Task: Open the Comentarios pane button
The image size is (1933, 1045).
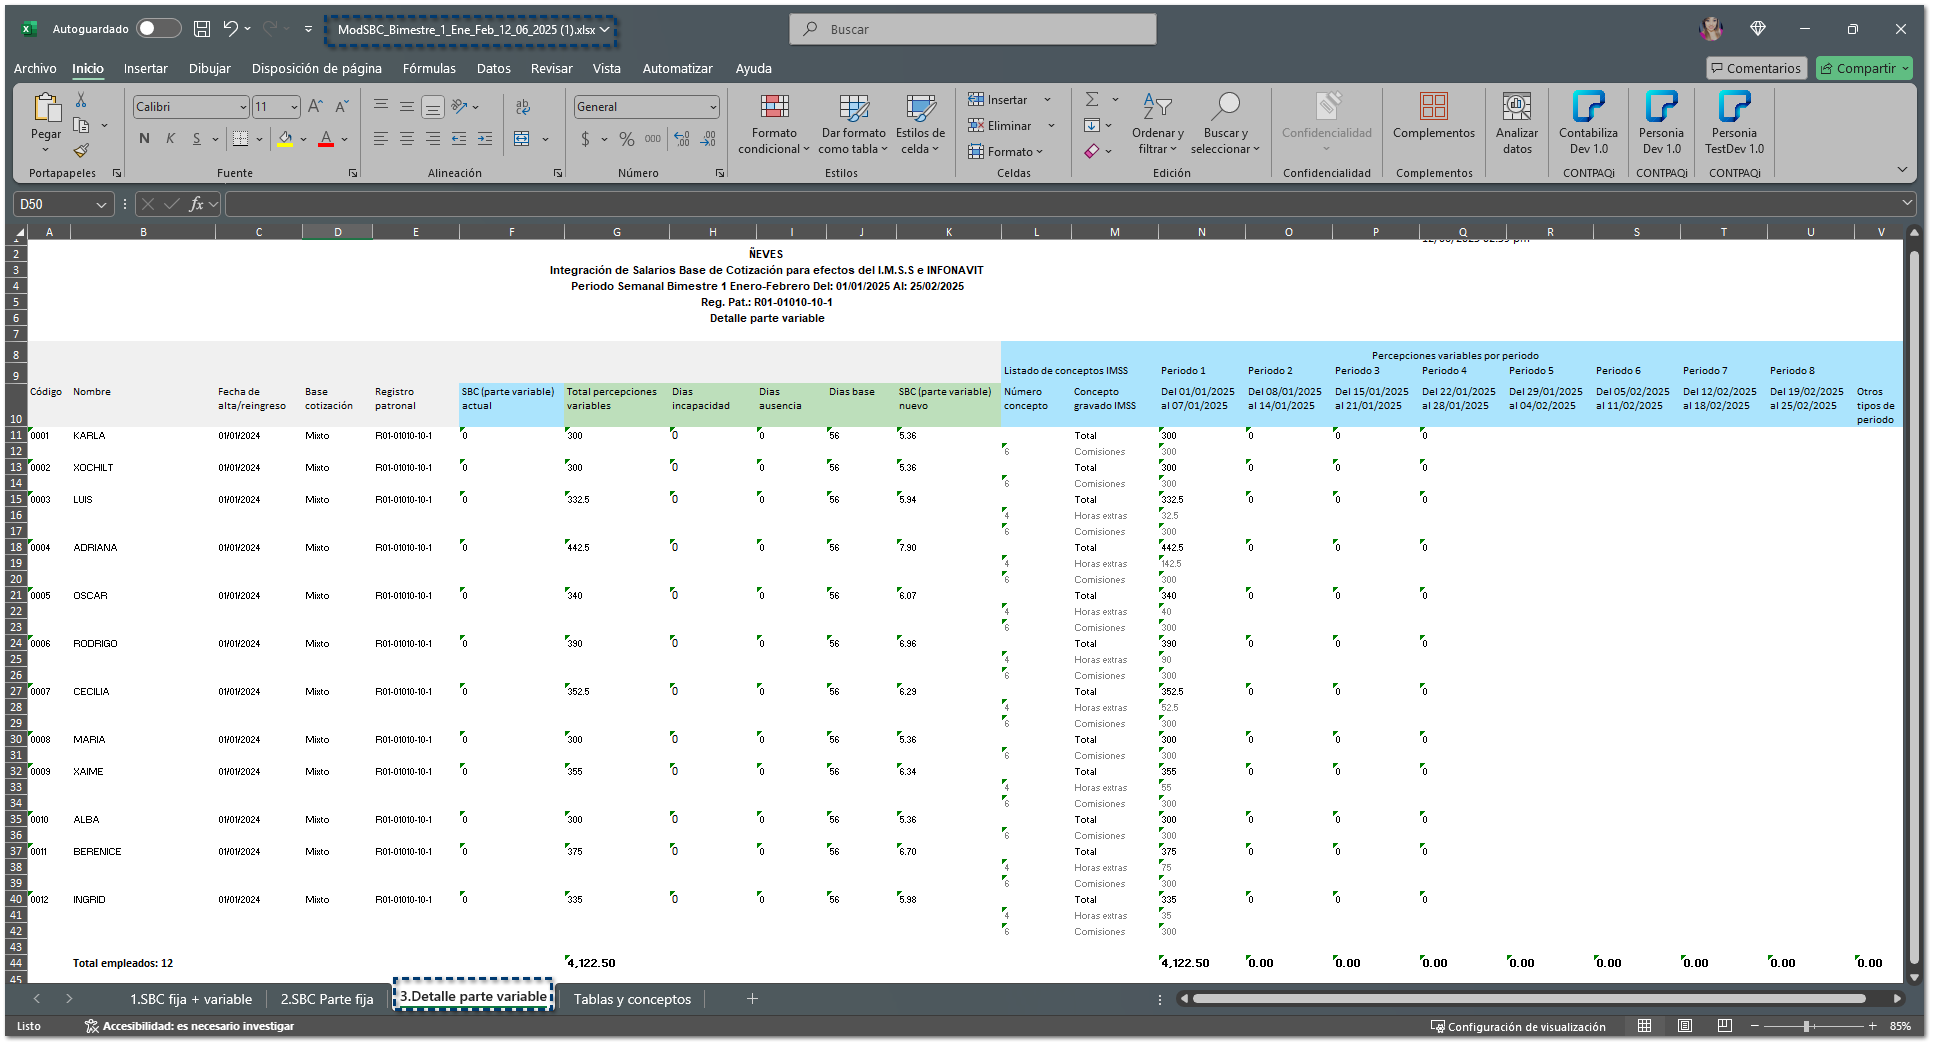Action: click(x=1756, y=68)
